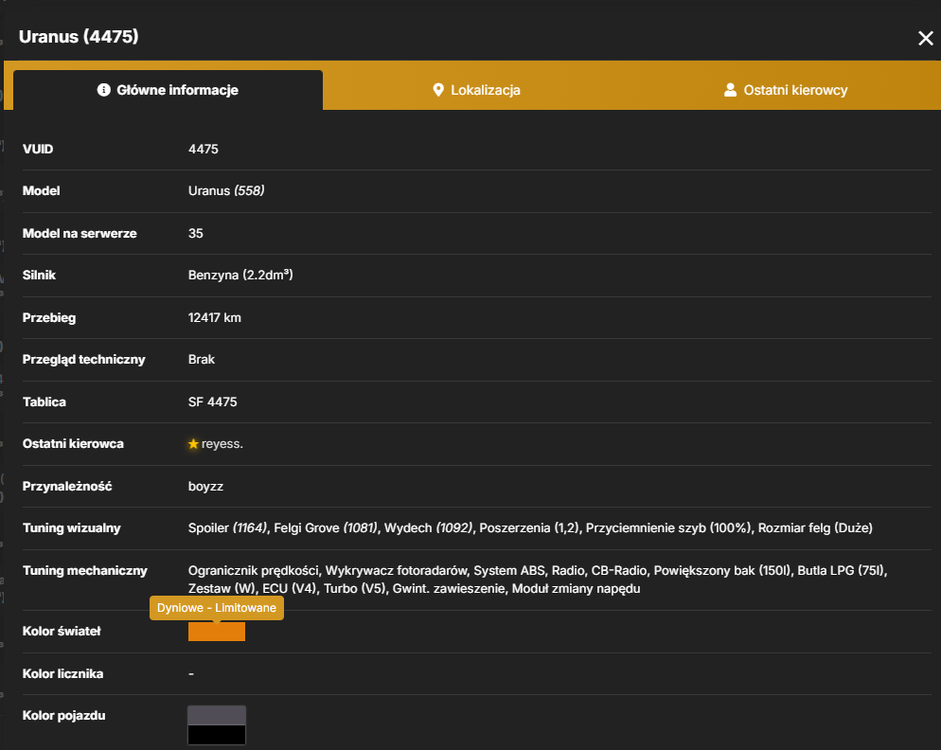Click the Spoiler (1164) tuning entry
Image resolution: width=941 pixels, height=750 pixels.
227,528
